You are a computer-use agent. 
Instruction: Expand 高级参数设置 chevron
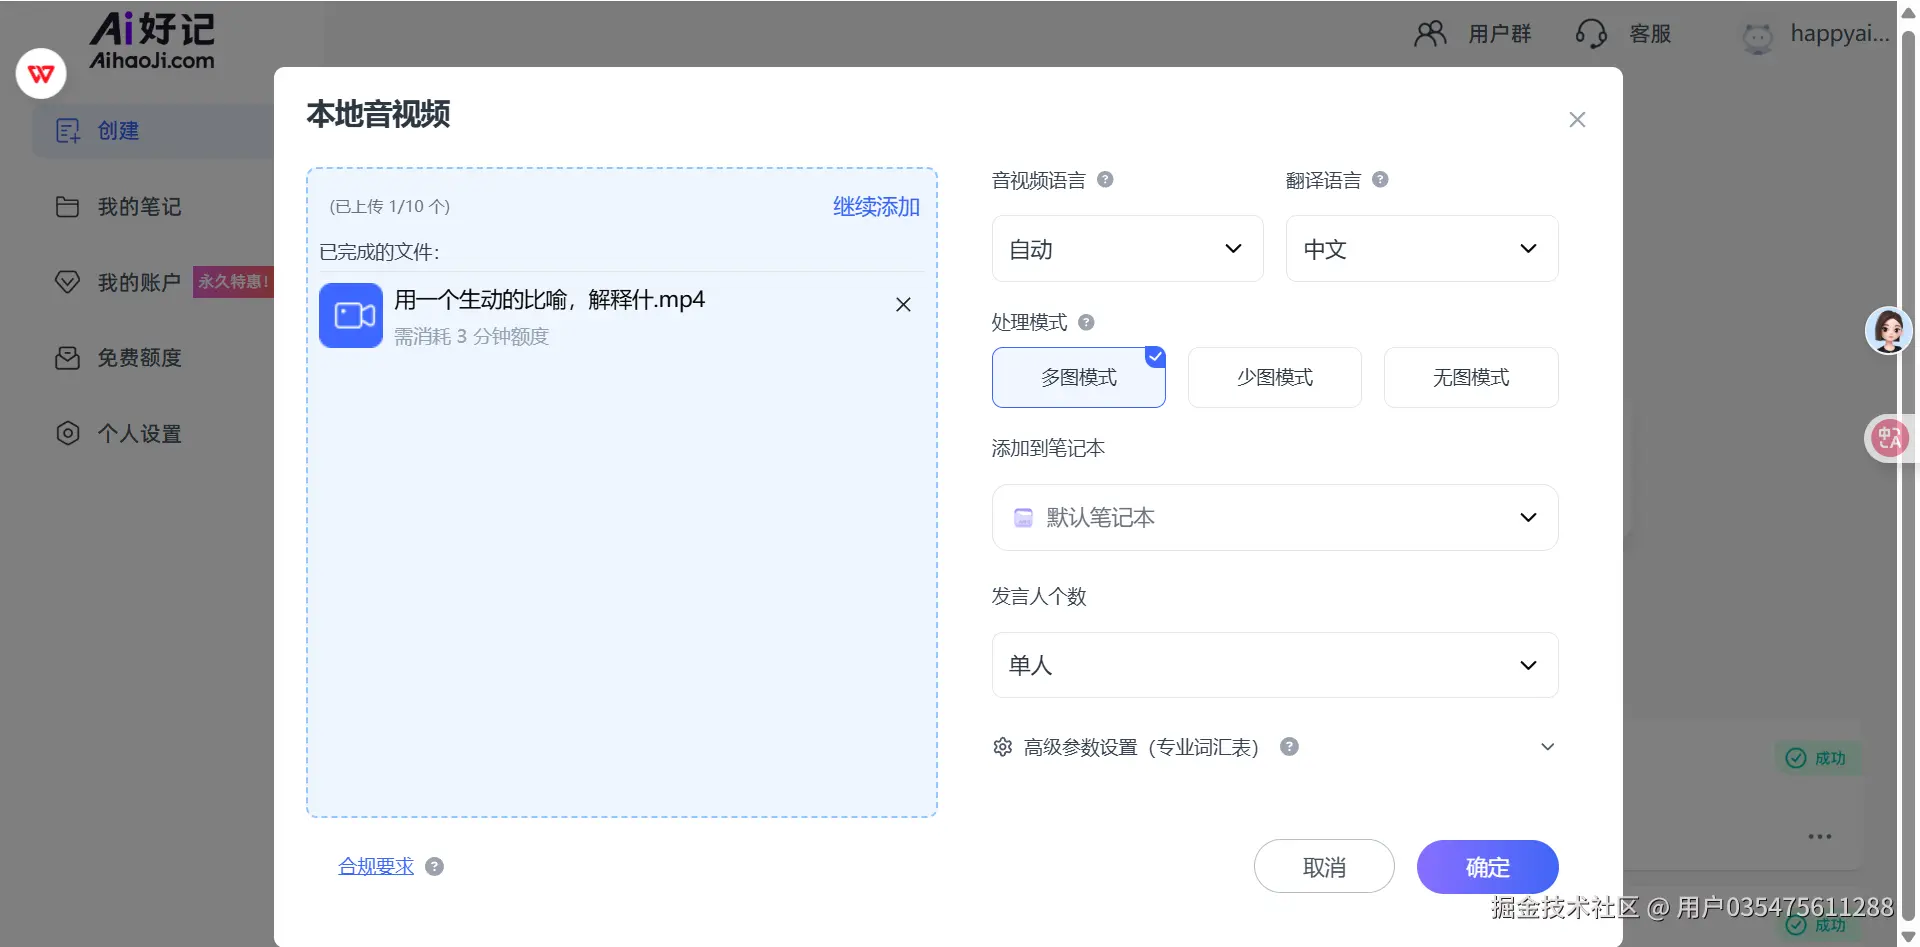click(1547, 747)
